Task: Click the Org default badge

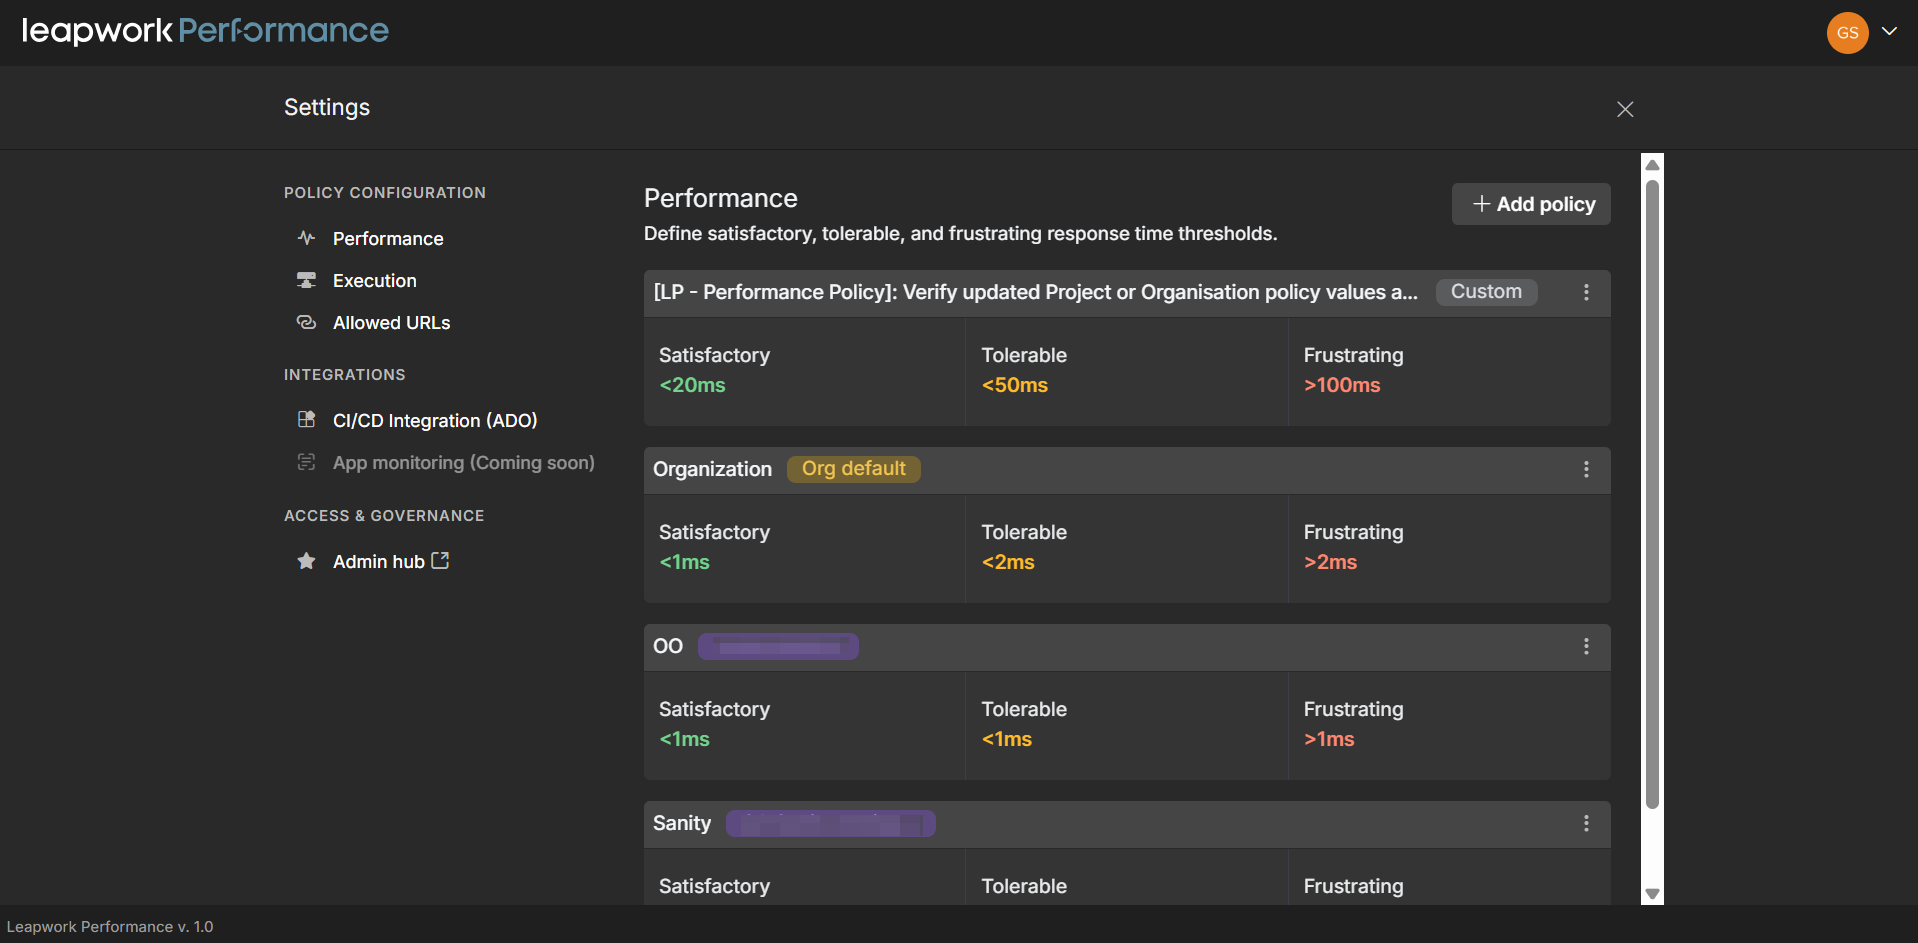Action: (853, 469)
